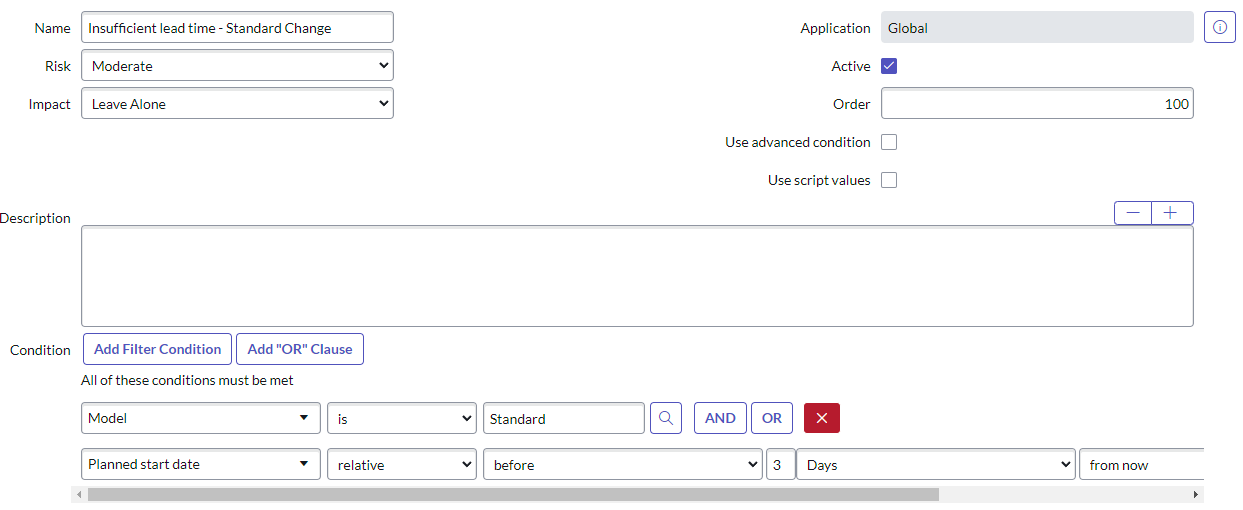
Task: Uncheck the Active checkbox
Action: 889,66
